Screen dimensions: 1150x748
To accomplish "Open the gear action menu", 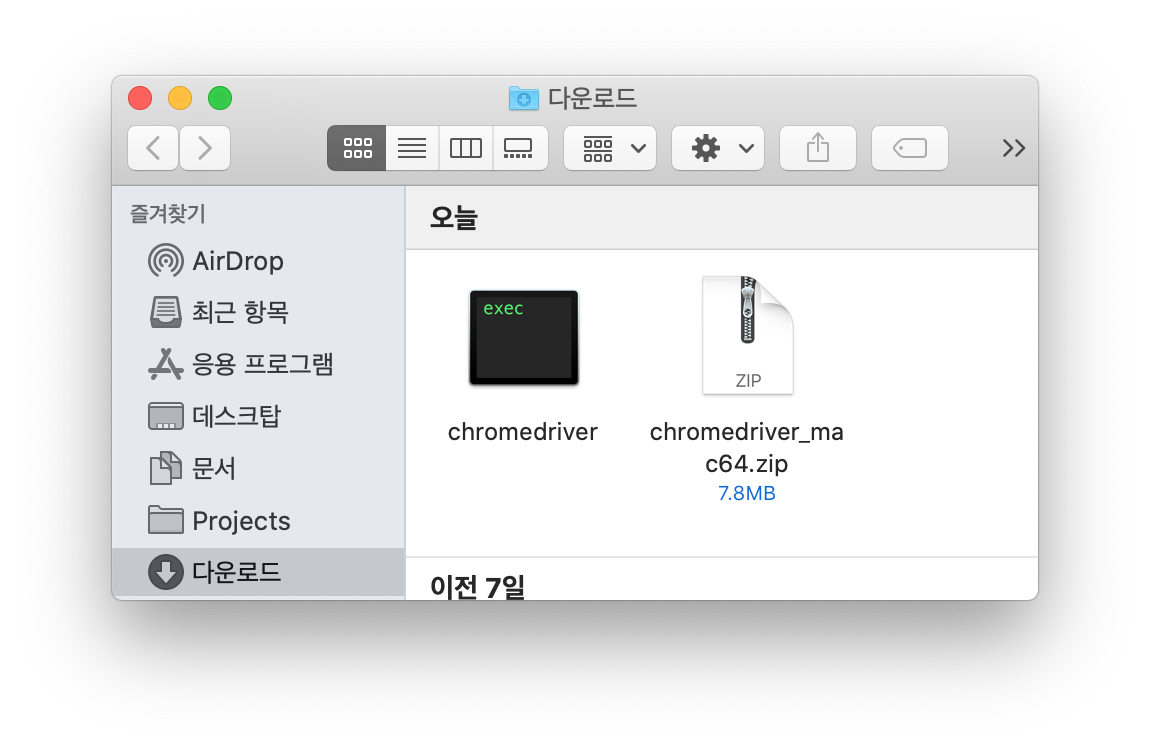I will [x=718, y=148].
